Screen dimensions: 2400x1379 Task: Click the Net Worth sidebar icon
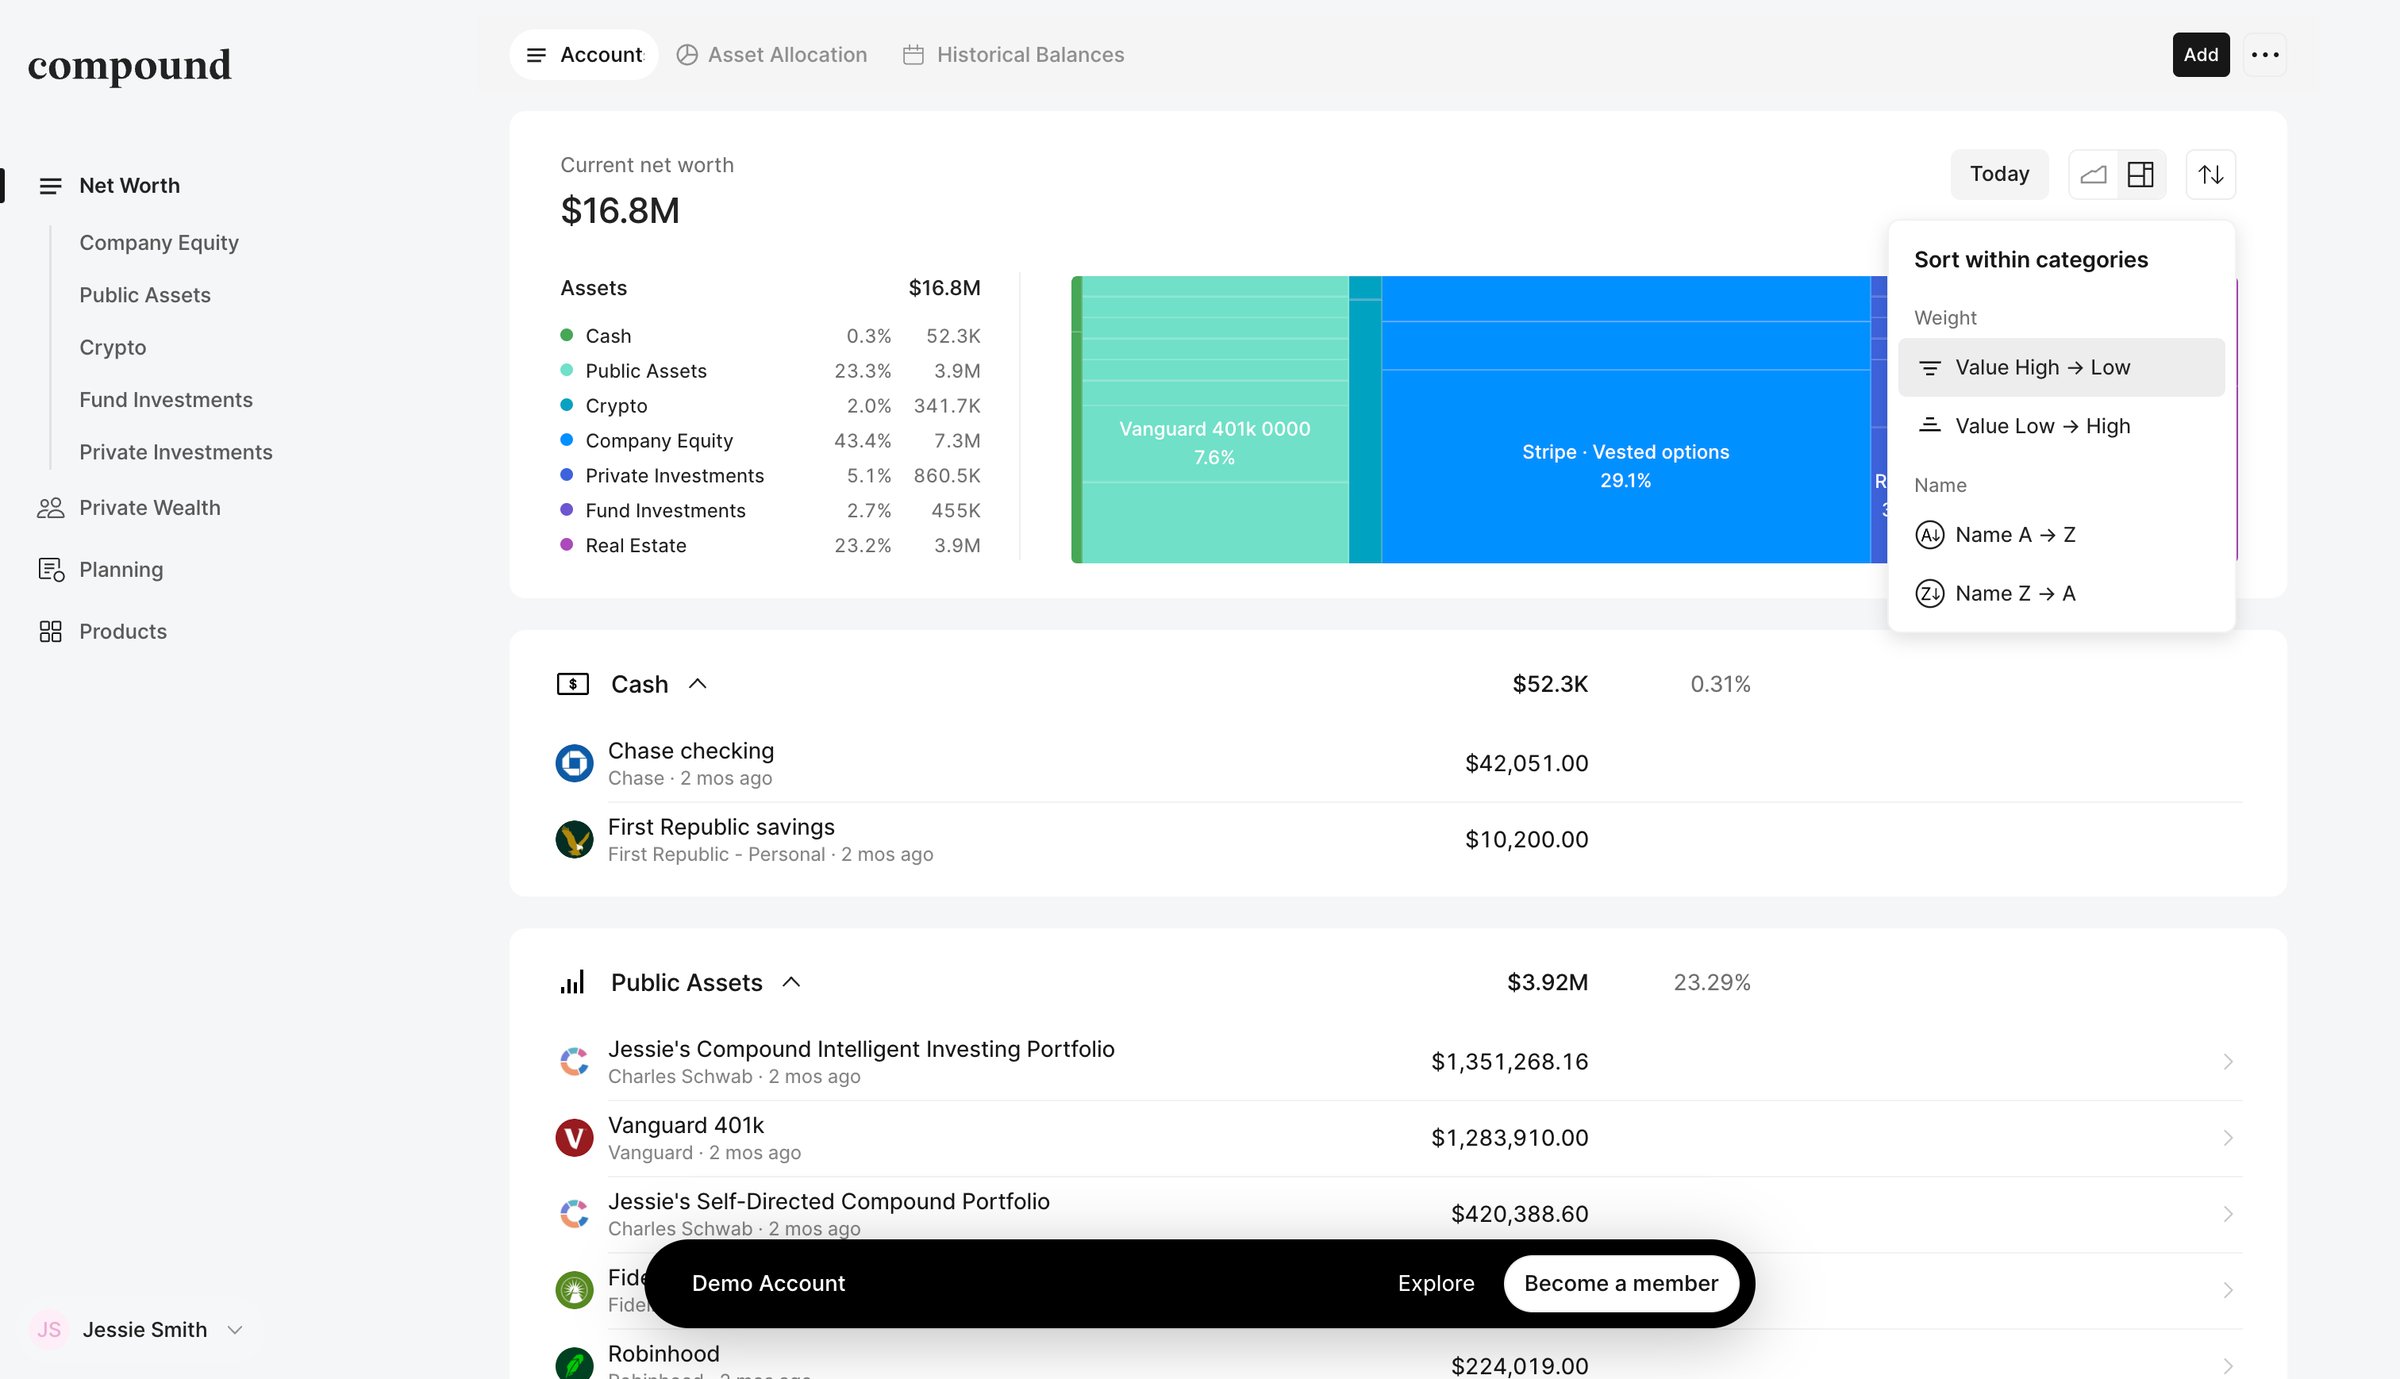point(50,186)
